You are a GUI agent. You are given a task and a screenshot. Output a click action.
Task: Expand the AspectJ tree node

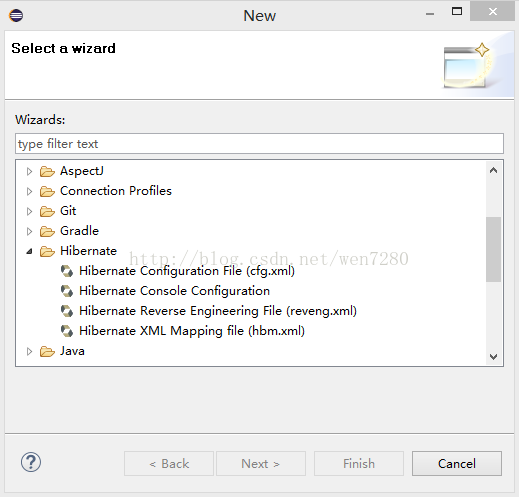29,171
